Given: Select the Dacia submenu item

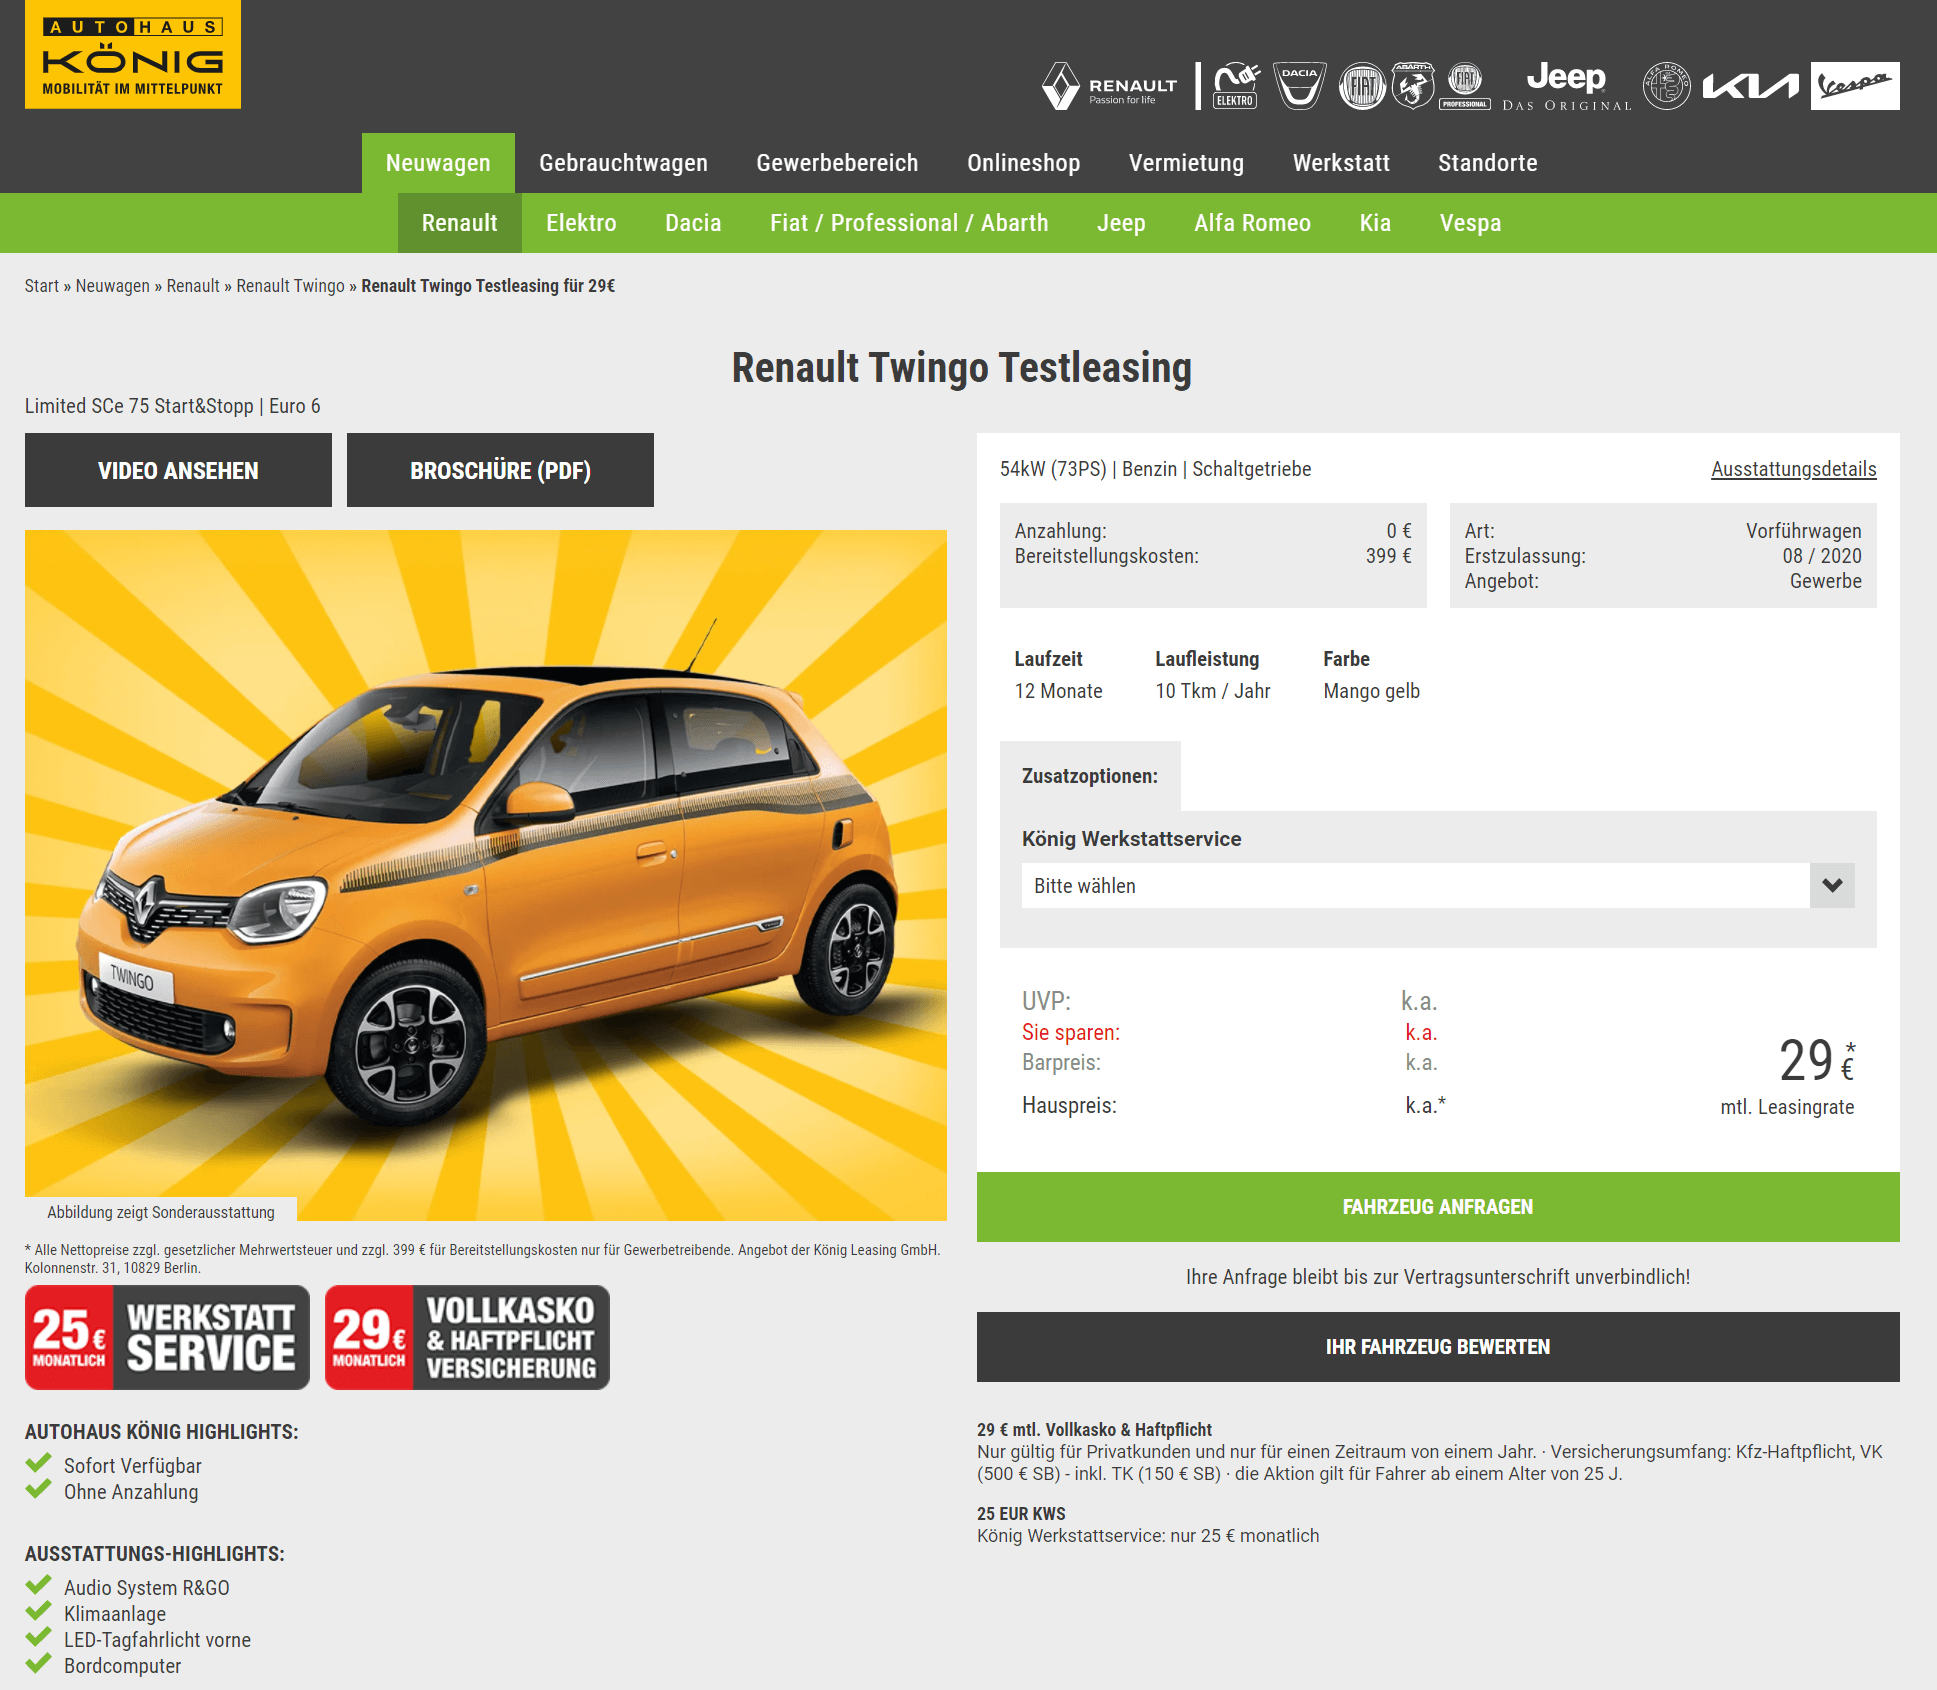Looking at the screenshot, I should (693, 223).
